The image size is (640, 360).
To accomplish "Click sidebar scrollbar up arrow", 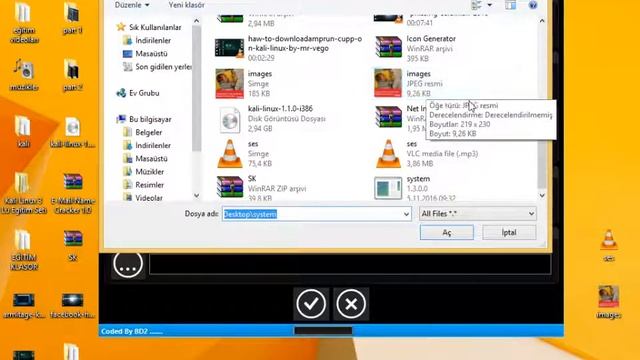I will click(x=196, y=21).
